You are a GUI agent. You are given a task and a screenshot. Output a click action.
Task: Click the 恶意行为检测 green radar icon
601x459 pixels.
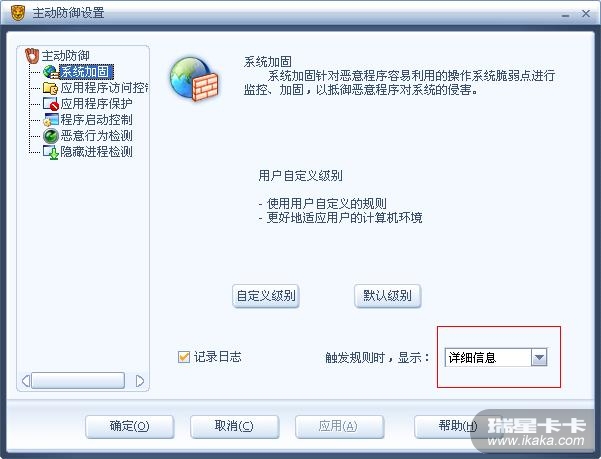pyautogui.click(x=51, y=136)
